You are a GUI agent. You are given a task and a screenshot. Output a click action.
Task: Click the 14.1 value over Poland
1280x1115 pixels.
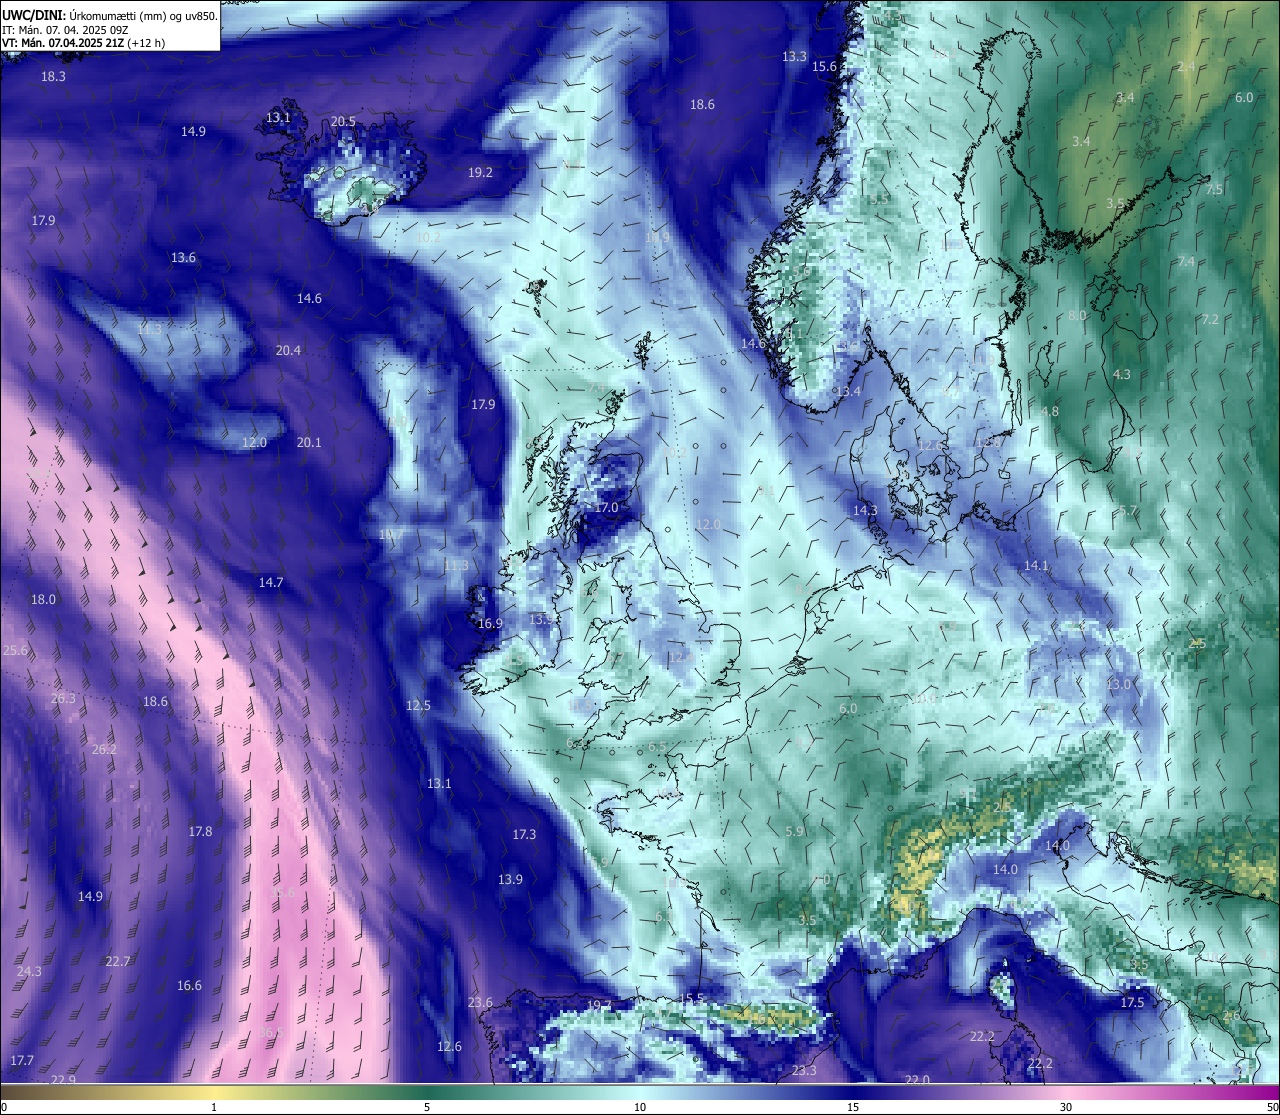click(1036, 565)
